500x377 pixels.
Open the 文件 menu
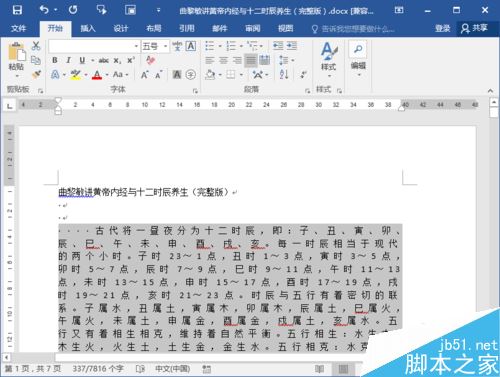tap(18, 28)
